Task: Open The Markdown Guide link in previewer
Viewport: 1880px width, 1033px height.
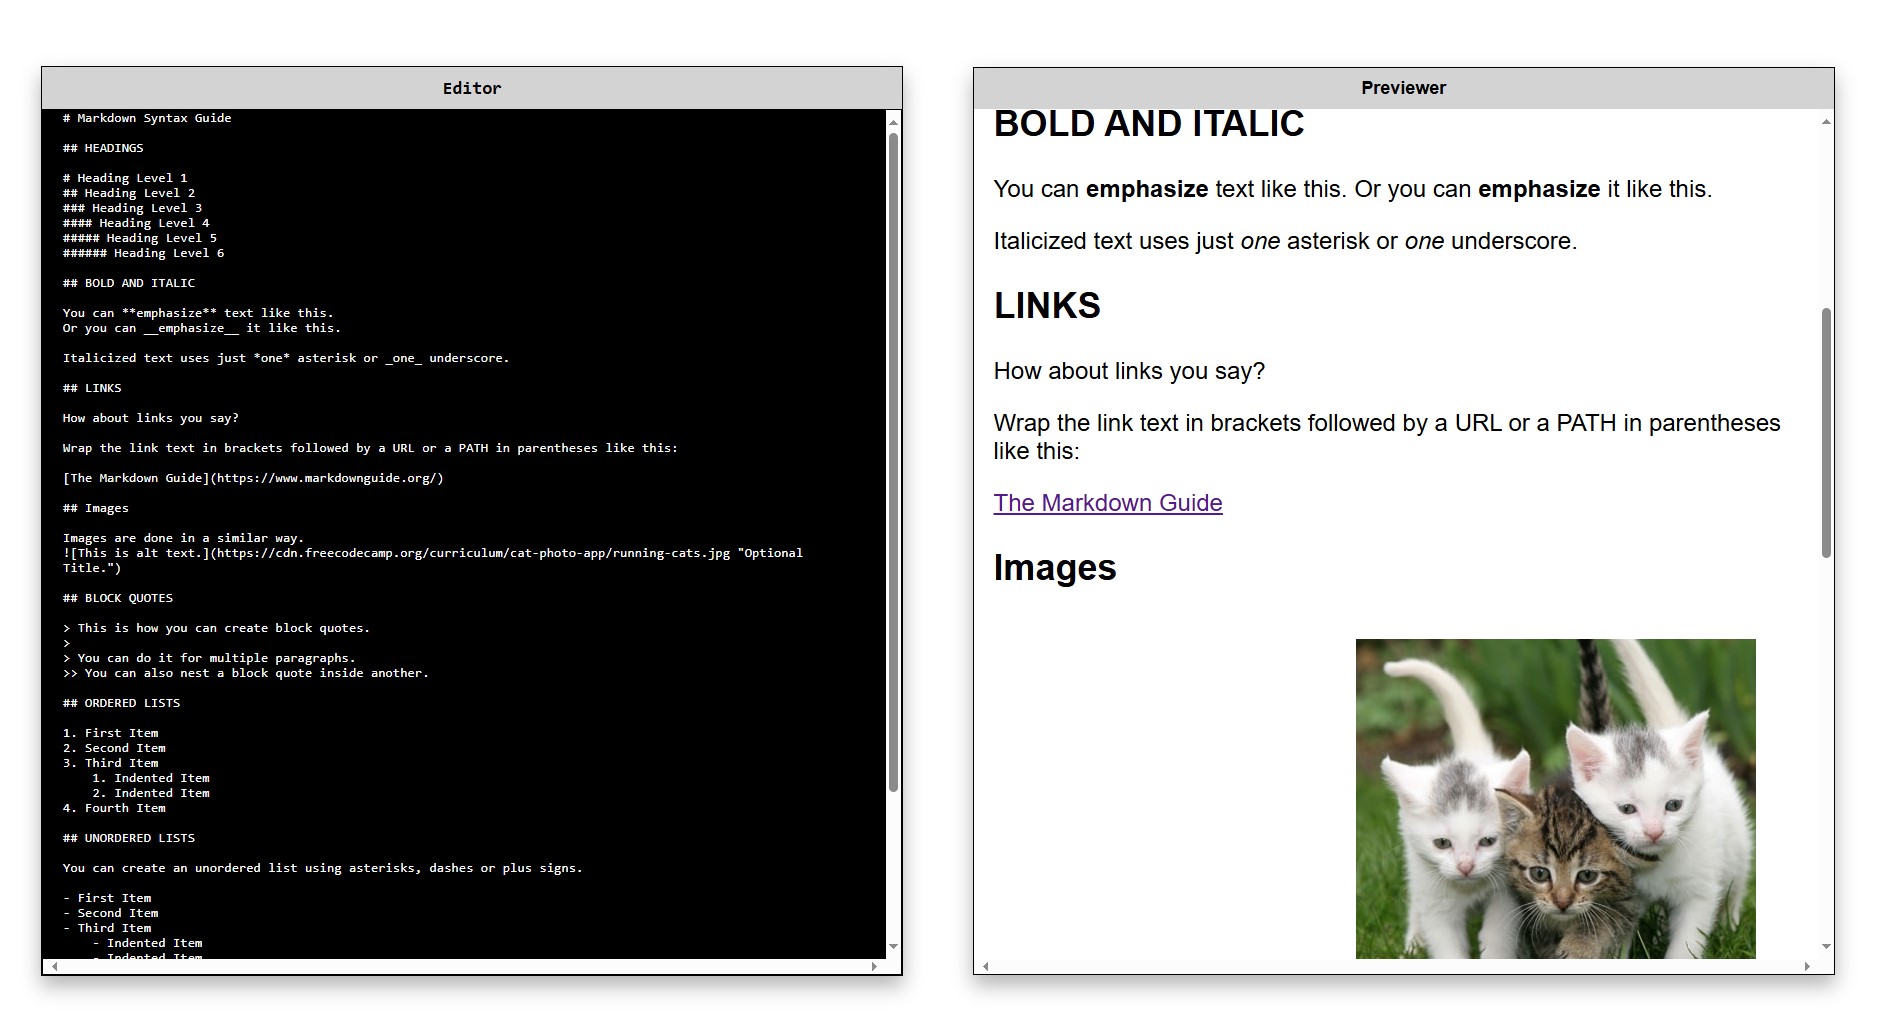Action: click(x=1107, y=503)
